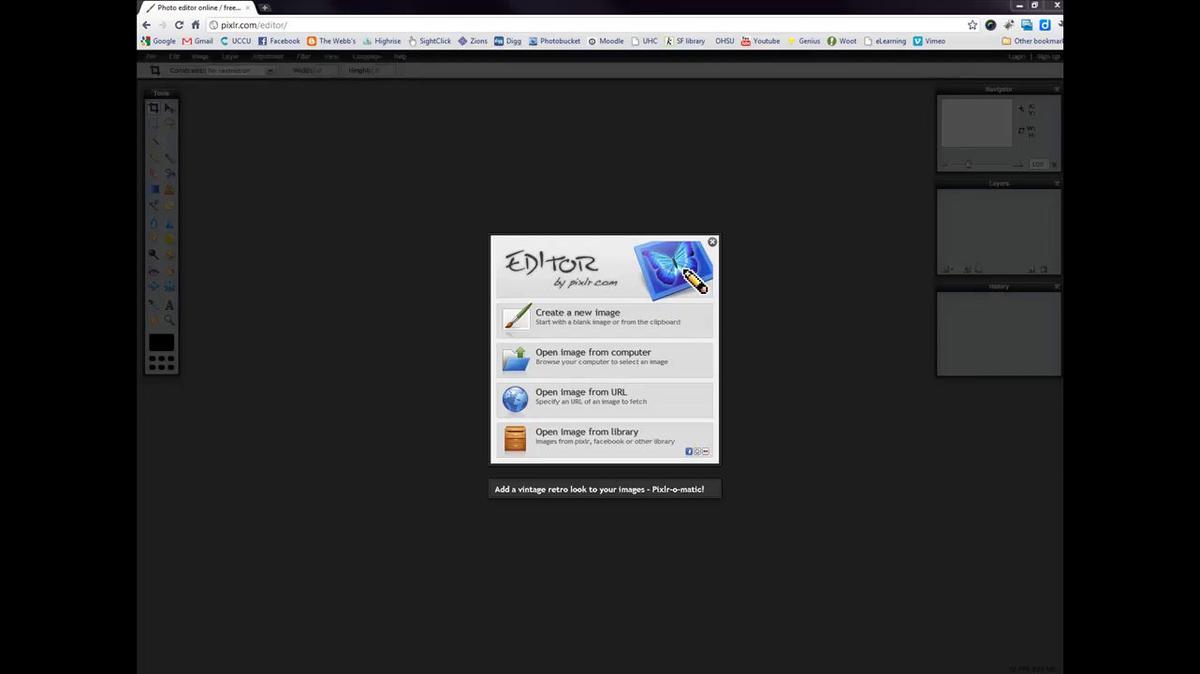1200x674 pixels.
Task: Open a new browser tab
Action: 265,7
